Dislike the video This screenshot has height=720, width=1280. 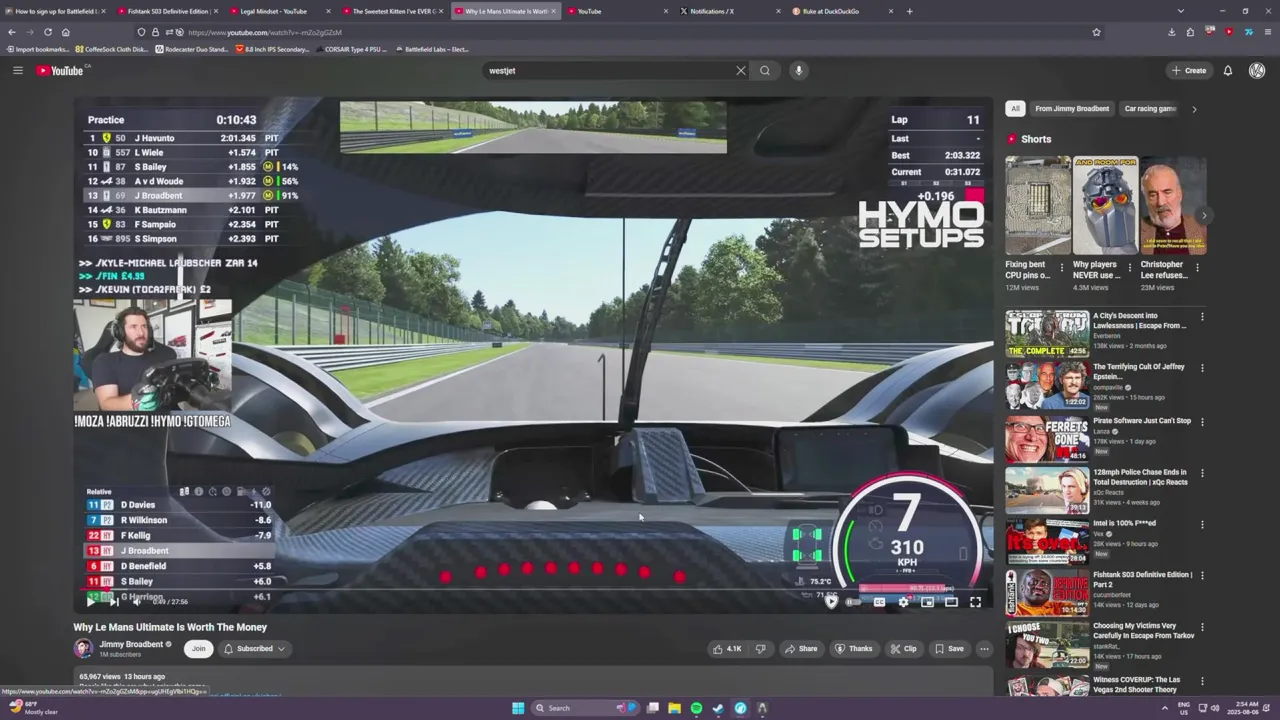point(761,648)
